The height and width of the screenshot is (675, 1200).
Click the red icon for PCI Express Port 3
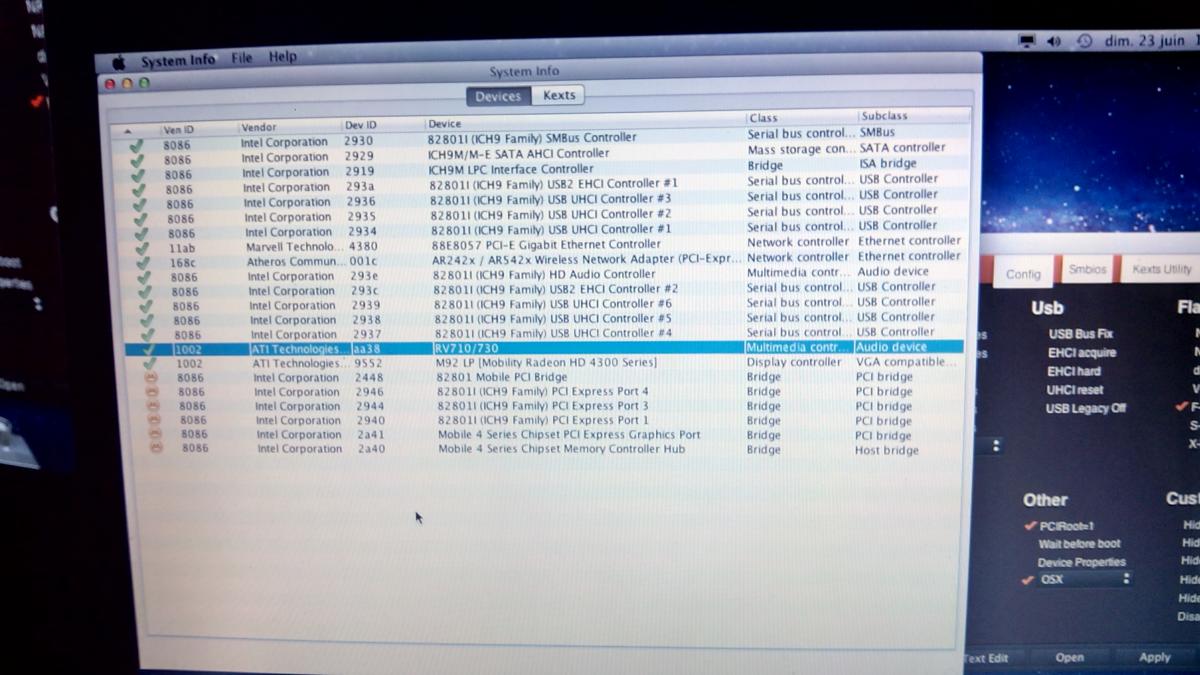[154, 406]
